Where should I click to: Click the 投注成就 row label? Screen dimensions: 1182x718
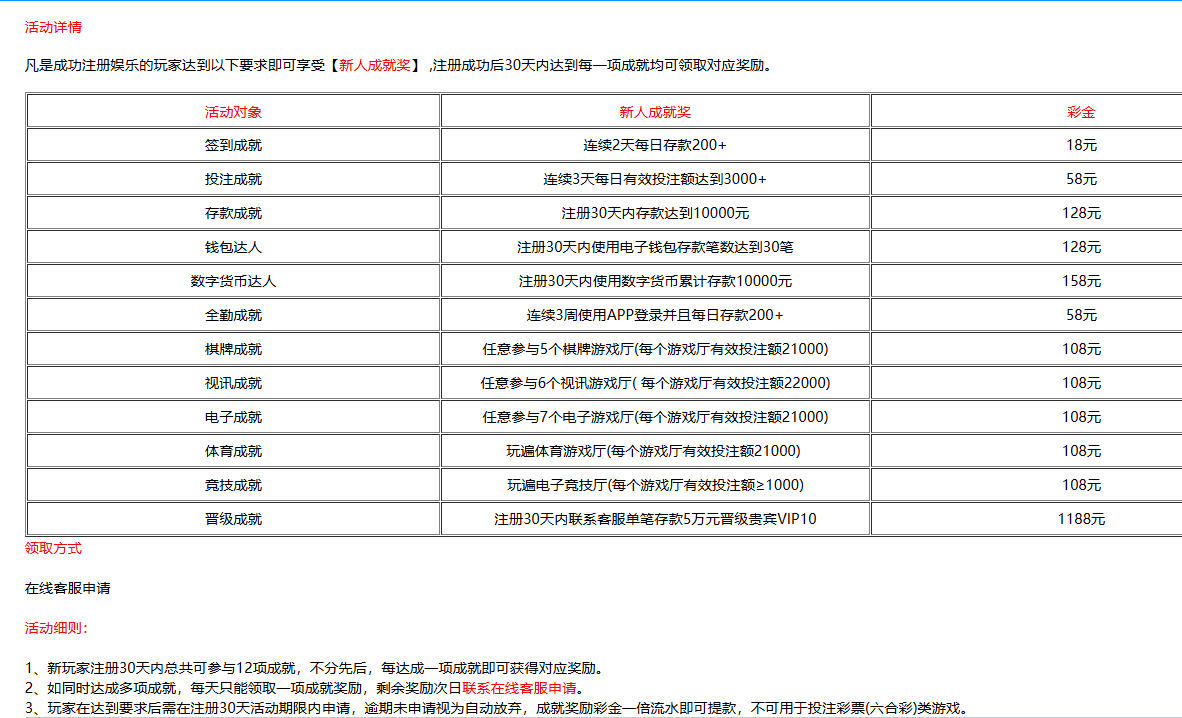tap(233, 179)
